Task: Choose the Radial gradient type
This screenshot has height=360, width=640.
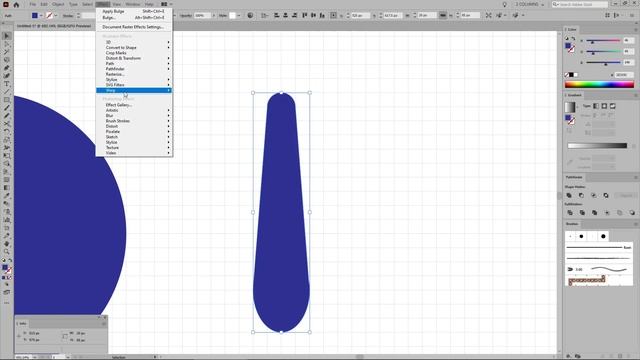Action: pos(604,106)
